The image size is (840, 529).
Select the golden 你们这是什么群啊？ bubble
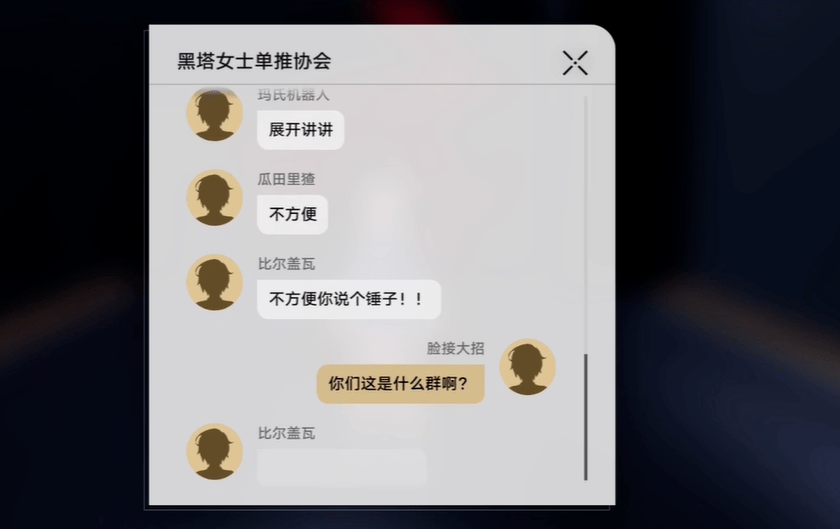(401, 384)
